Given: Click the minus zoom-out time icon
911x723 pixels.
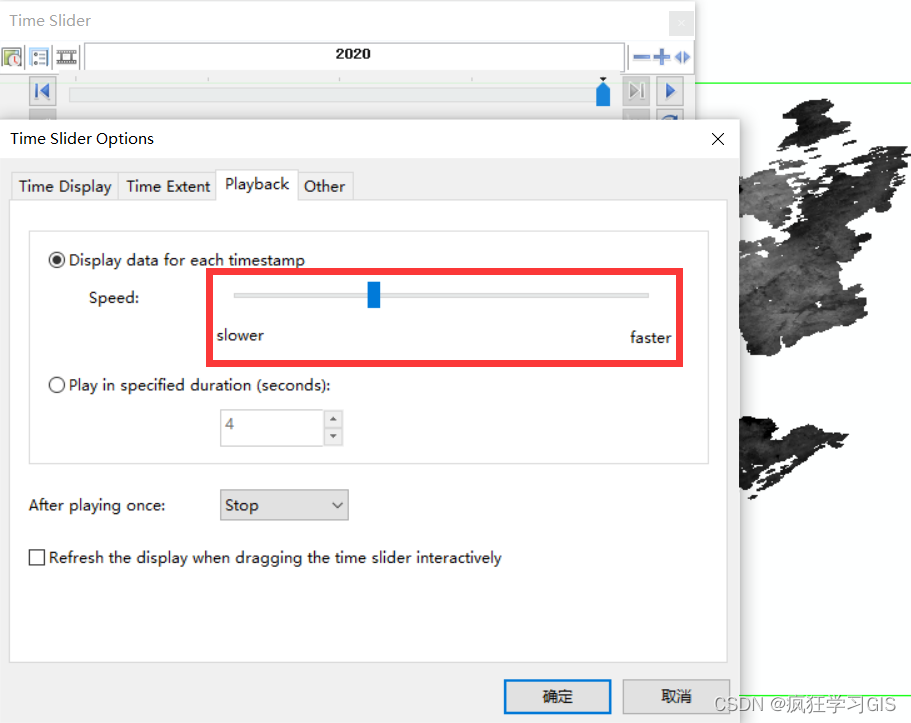Looking at the screenshot, I should click(641, 57).
